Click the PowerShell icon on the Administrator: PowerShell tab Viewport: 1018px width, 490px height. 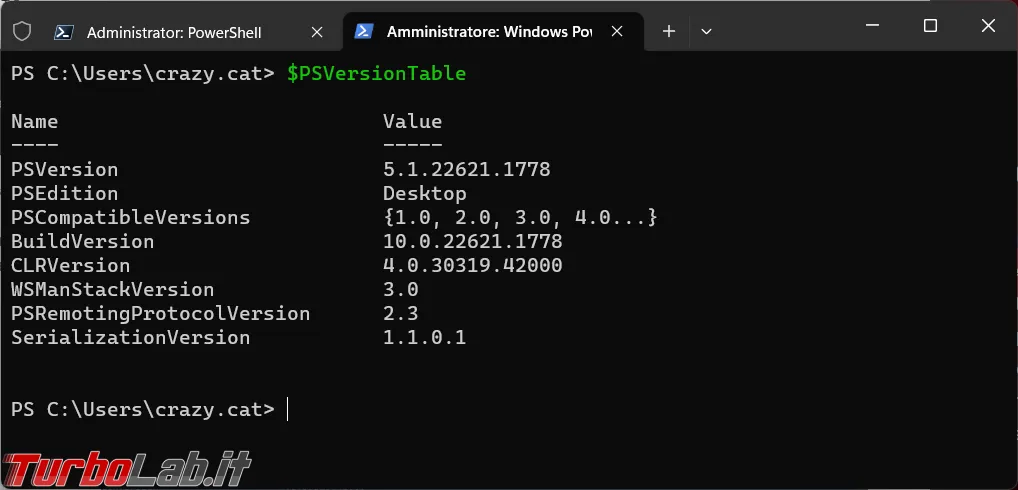(x=63, y=32)
